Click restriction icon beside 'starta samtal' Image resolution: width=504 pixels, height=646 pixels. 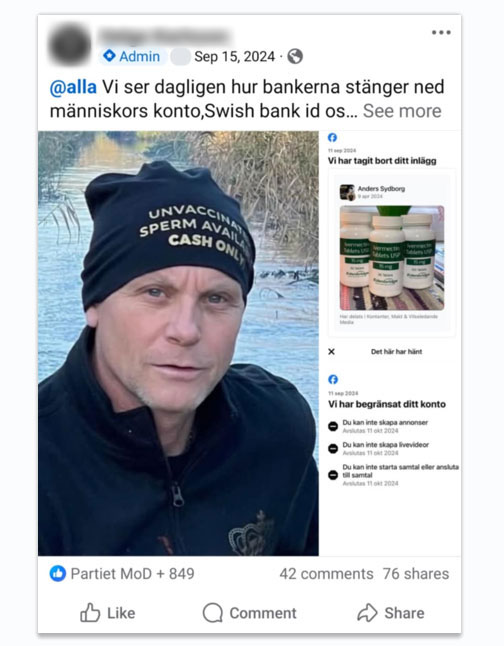click(333, 475)
